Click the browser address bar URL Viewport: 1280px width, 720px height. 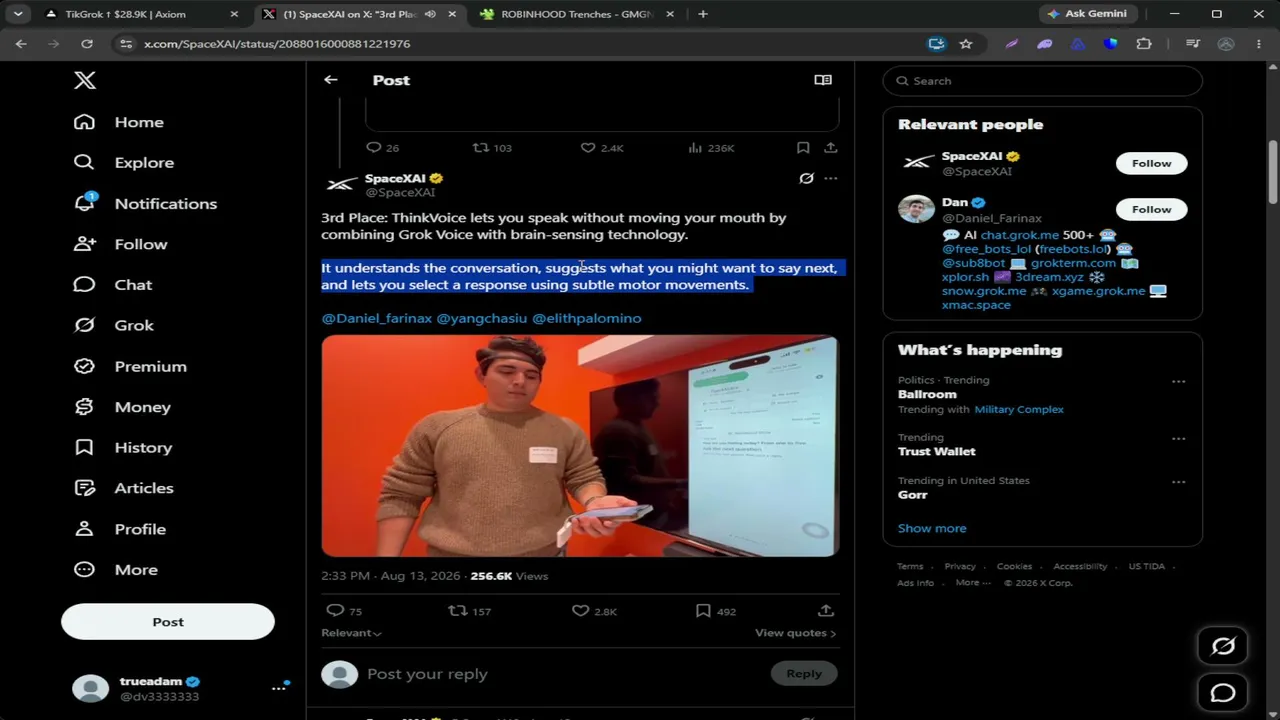(x=277, y=44)
